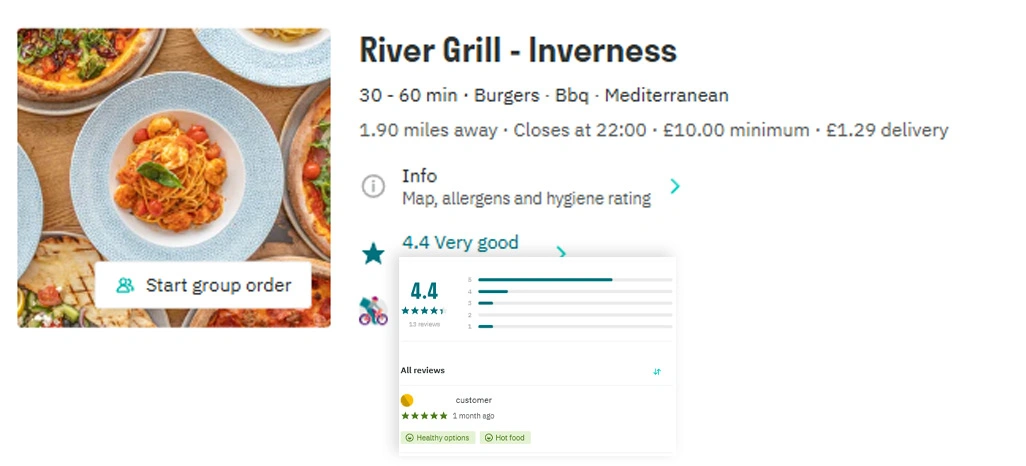Open the Start group order button
This screenshot has width=1026, height=466.
pyautogui.click(x=203, y=286)
